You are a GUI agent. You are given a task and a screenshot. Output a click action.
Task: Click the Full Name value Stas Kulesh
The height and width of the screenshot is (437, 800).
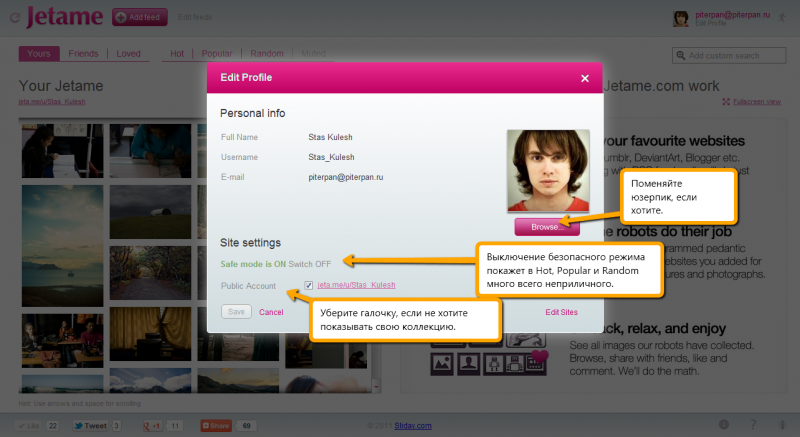point(330,137)
